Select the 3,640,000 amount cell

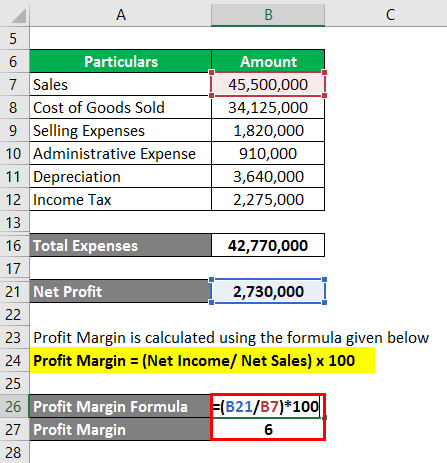(268, 176)
